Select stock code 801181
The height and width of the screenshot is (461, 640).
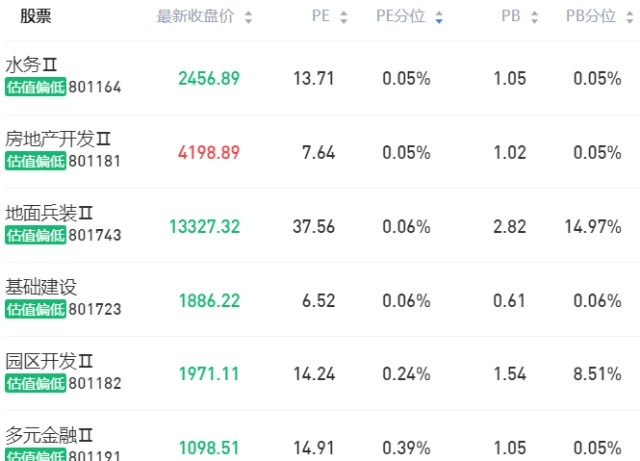click(x=95, y=161)
